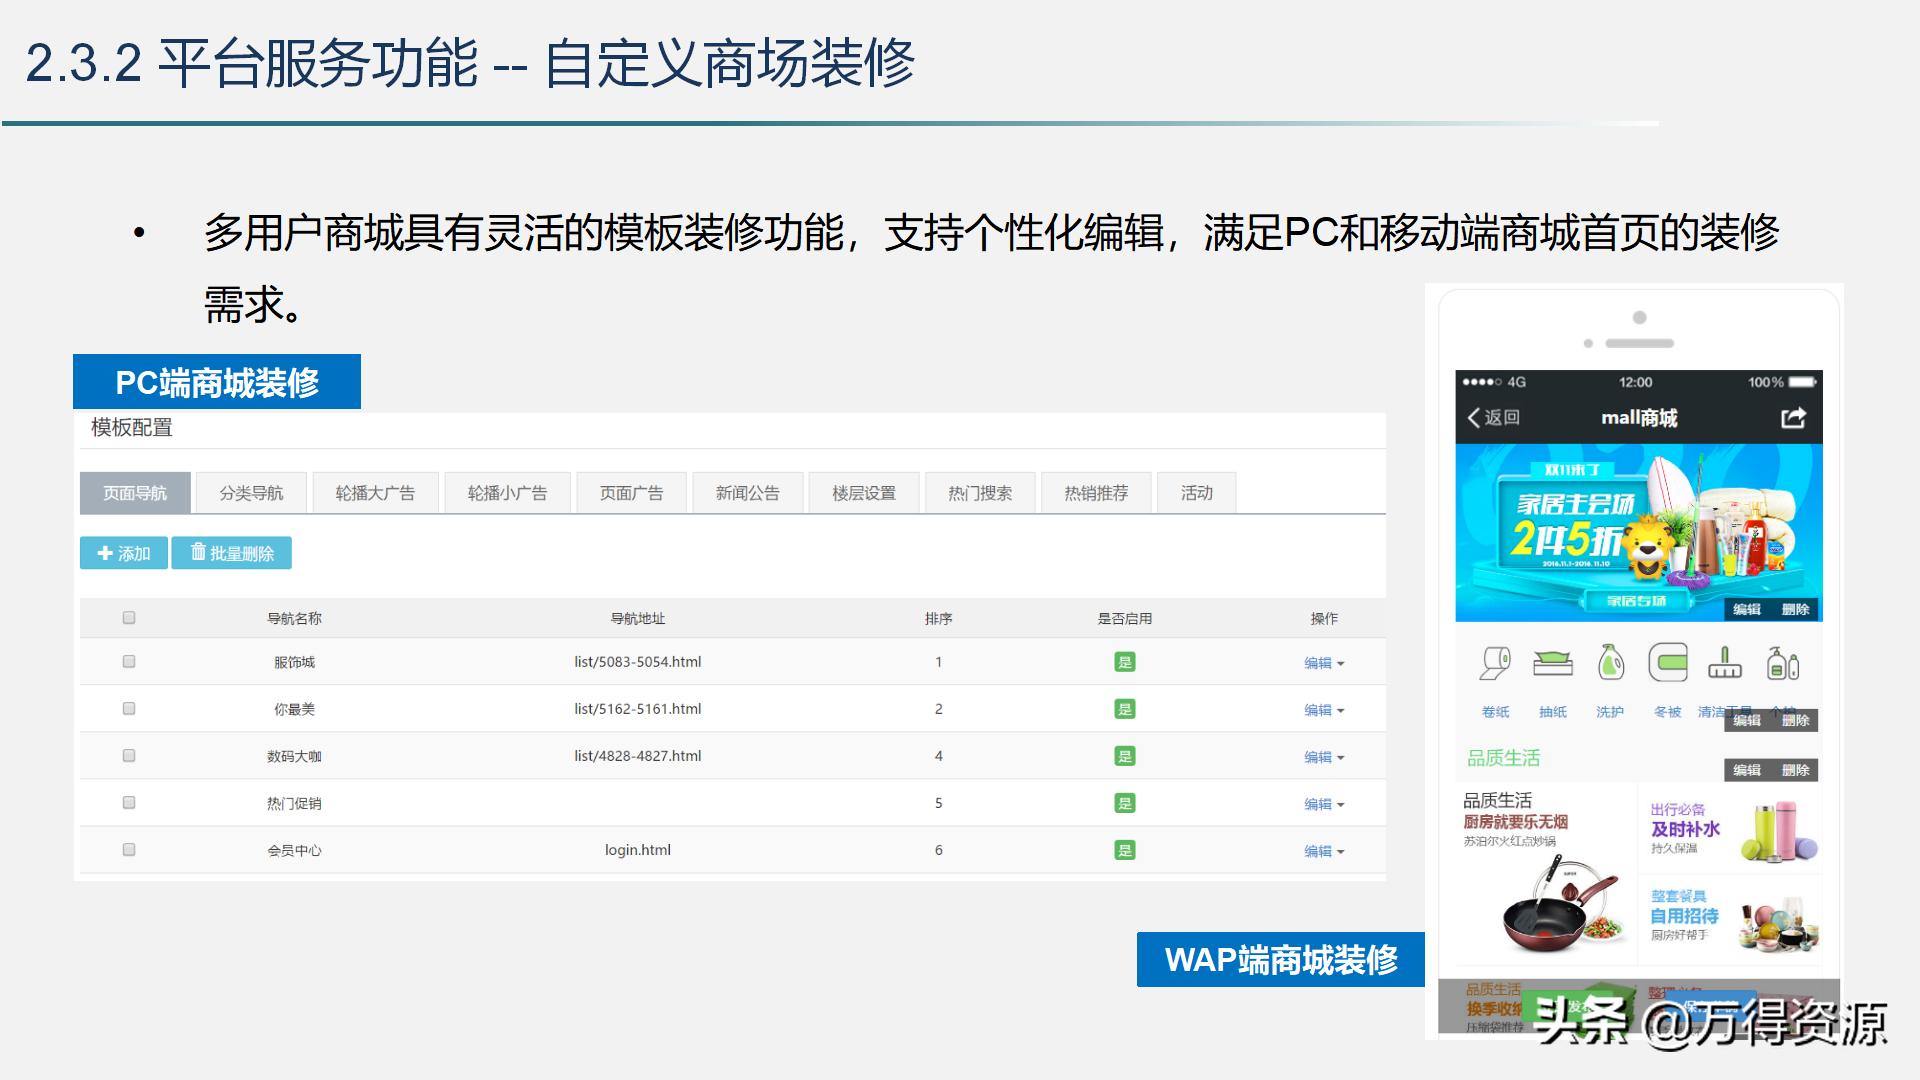This screenshot has width=1920, height=1080.
Task: Tap the 卷纸 toilet paper category icon
Action: click(x=1496, y=663)
